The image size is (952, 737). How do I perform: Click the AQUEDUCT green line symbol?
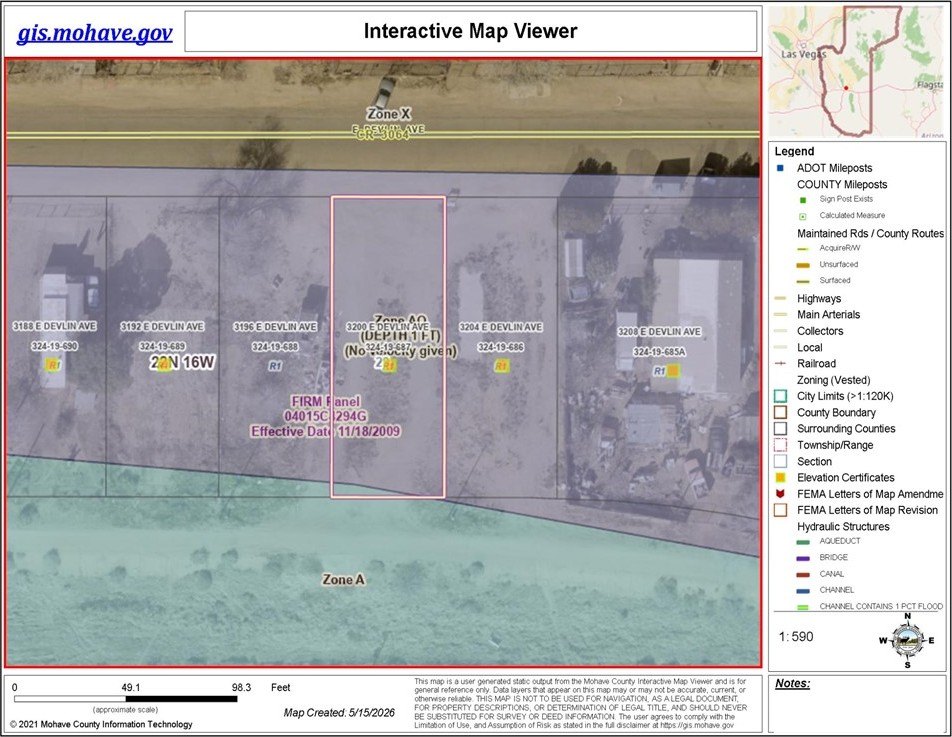coord(803,542)
